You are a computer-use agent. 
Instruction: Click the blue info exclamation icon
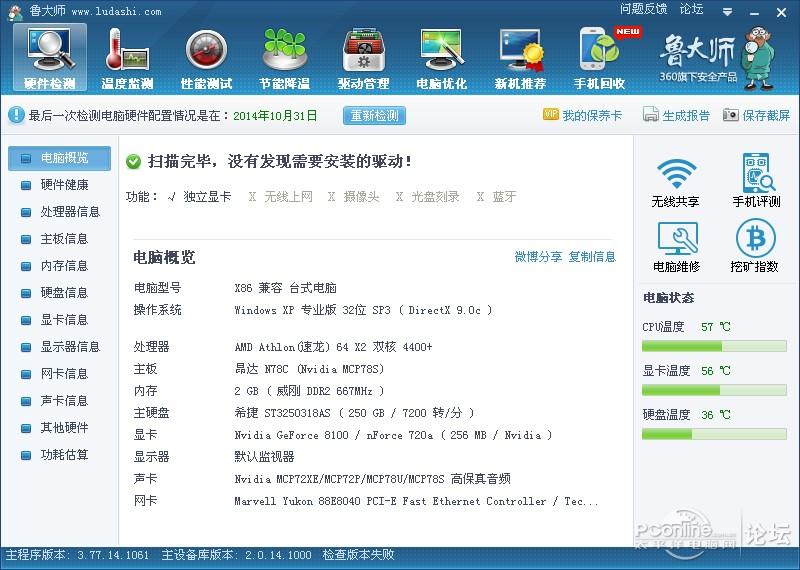point(16,115)
